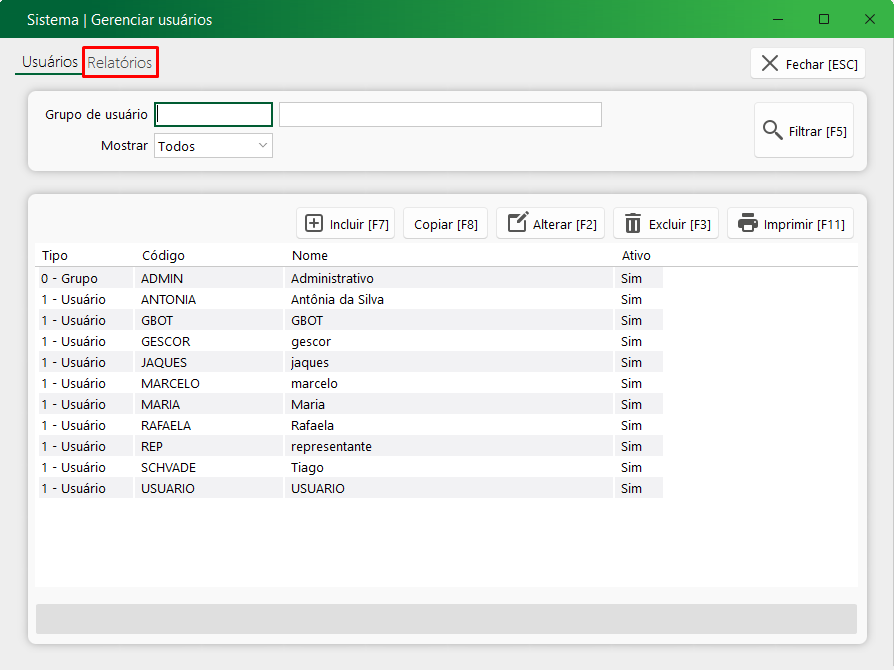Click the X icon on Fechar
The height and width of the screenshot is (670, 894).
click(769, 63)
